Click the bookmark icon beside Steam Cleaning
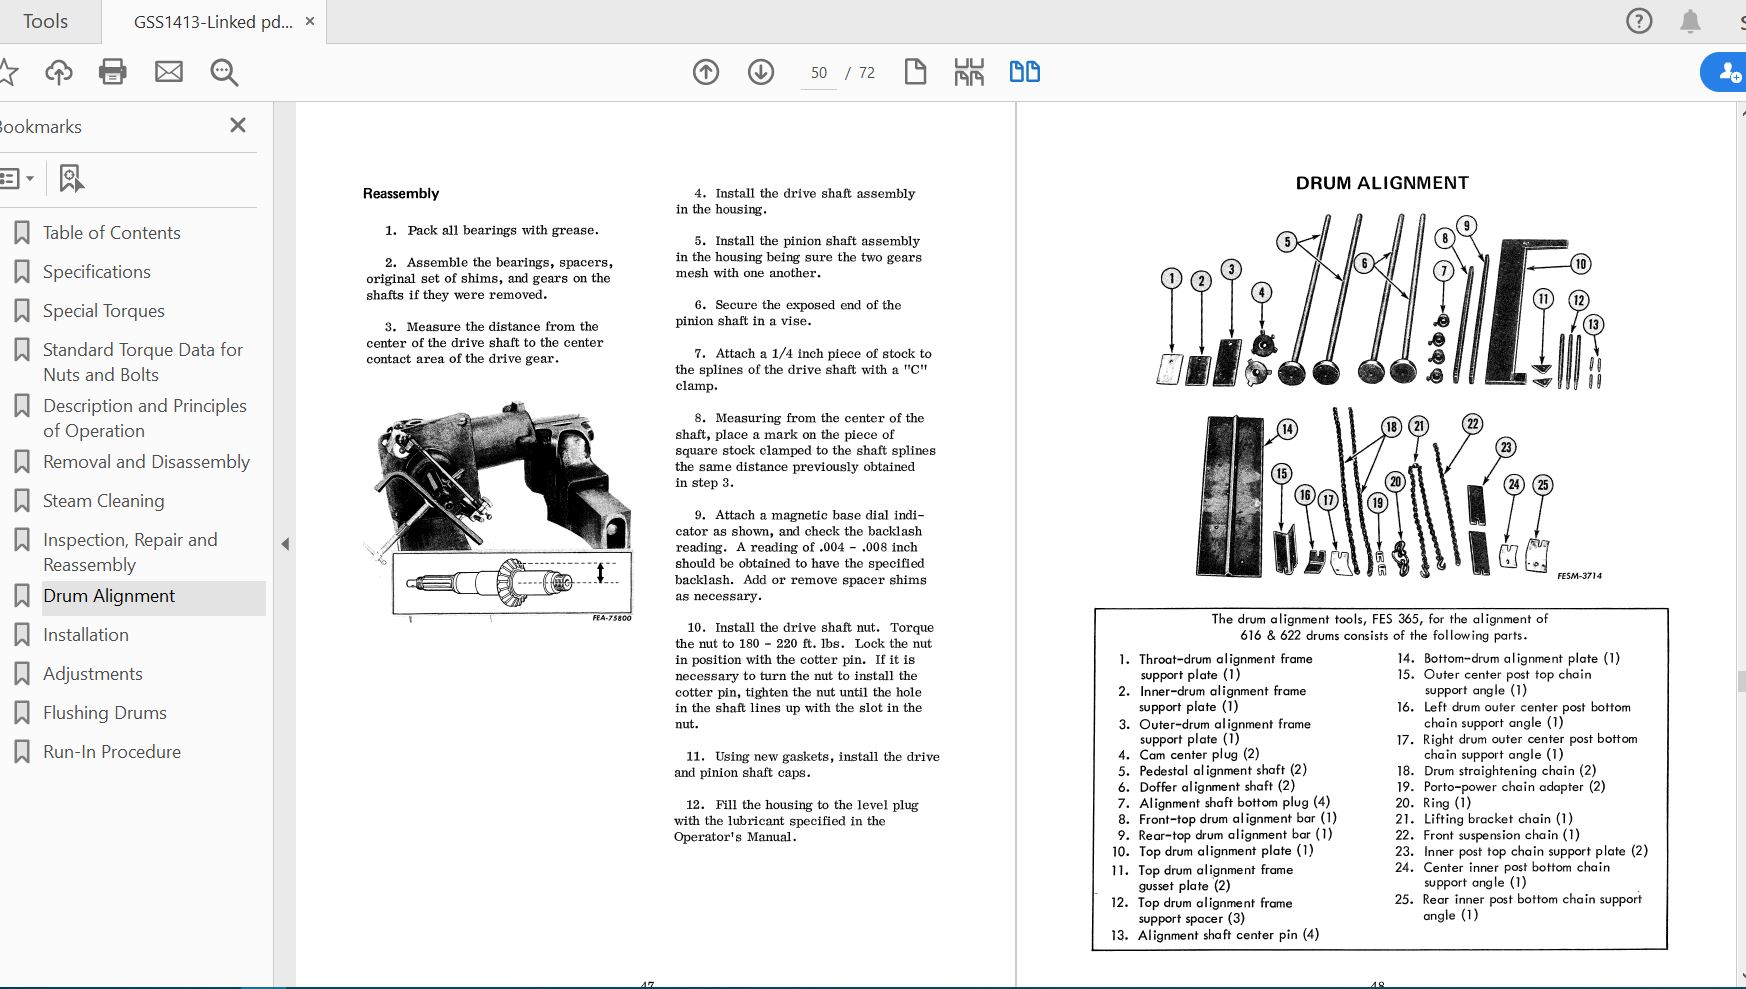The height and width of the screenshot is (989, 1746). tap(21, 501)
